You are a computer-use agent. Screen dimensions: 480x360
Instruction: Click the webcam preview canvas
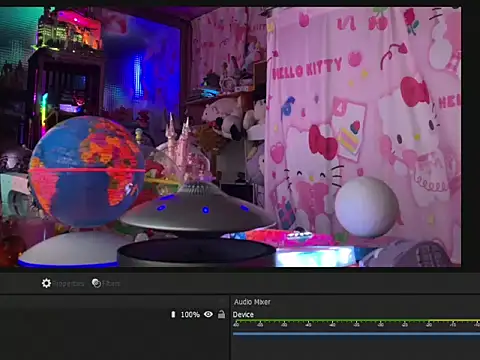click(230, 137)
